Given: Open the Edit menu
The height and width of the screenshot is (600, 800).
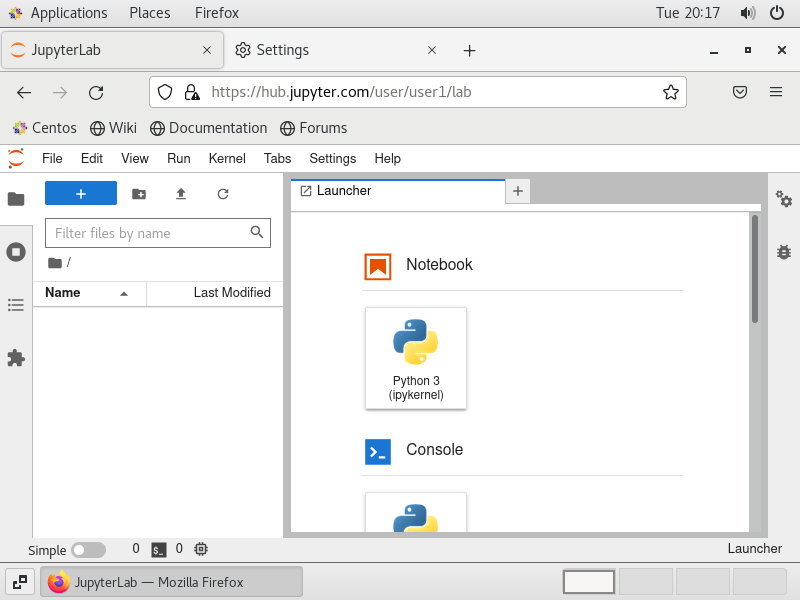Looking at the screenshot, I should 92,159.
